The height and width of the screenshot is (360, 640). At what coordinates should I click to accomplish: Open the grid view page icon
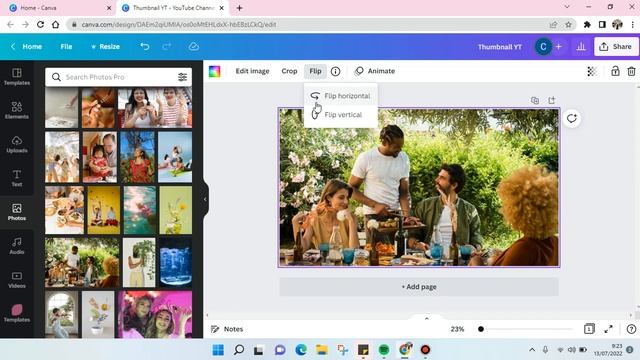pyautogui.click(x=589, y=329)
